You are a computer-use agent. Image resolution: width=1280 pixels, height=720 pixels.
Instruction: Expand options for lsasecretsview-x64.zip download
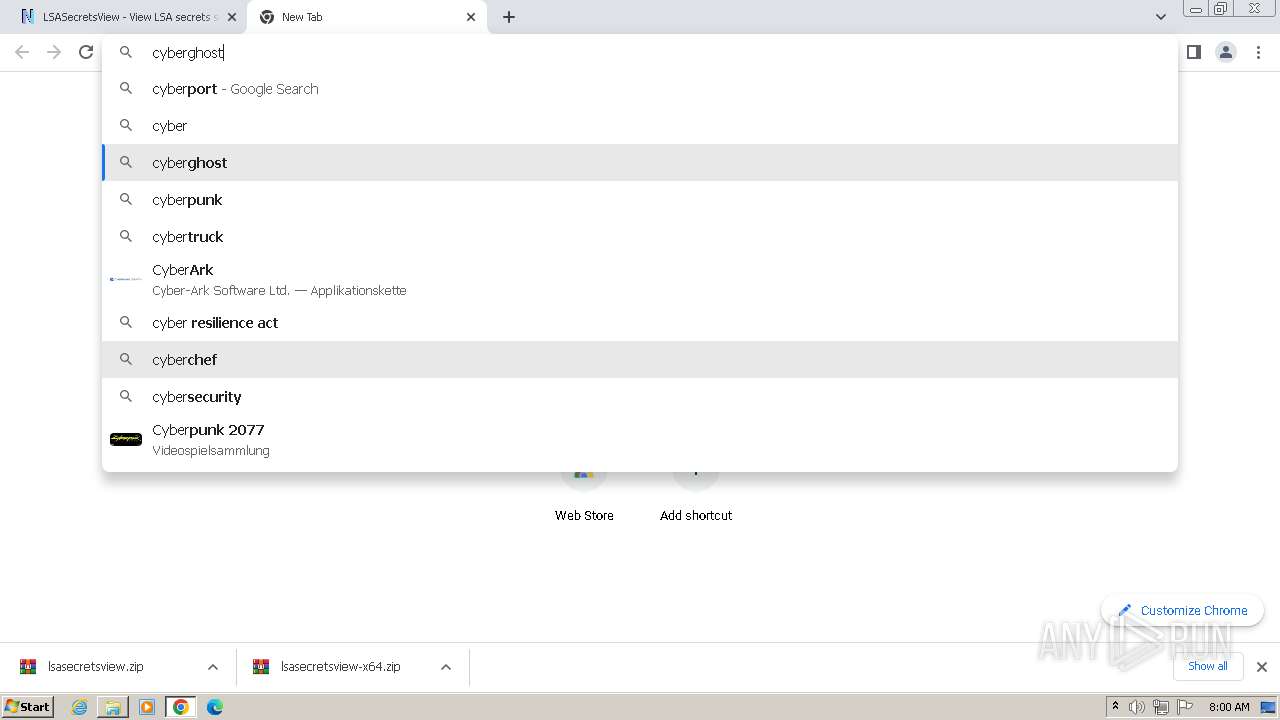coord(446,667)
